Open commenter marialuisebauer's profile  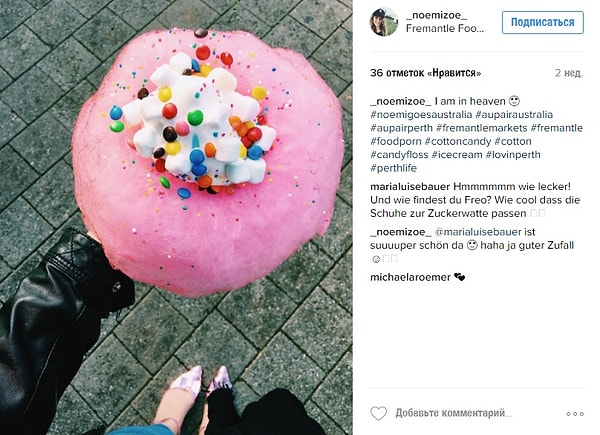(410, 187)
